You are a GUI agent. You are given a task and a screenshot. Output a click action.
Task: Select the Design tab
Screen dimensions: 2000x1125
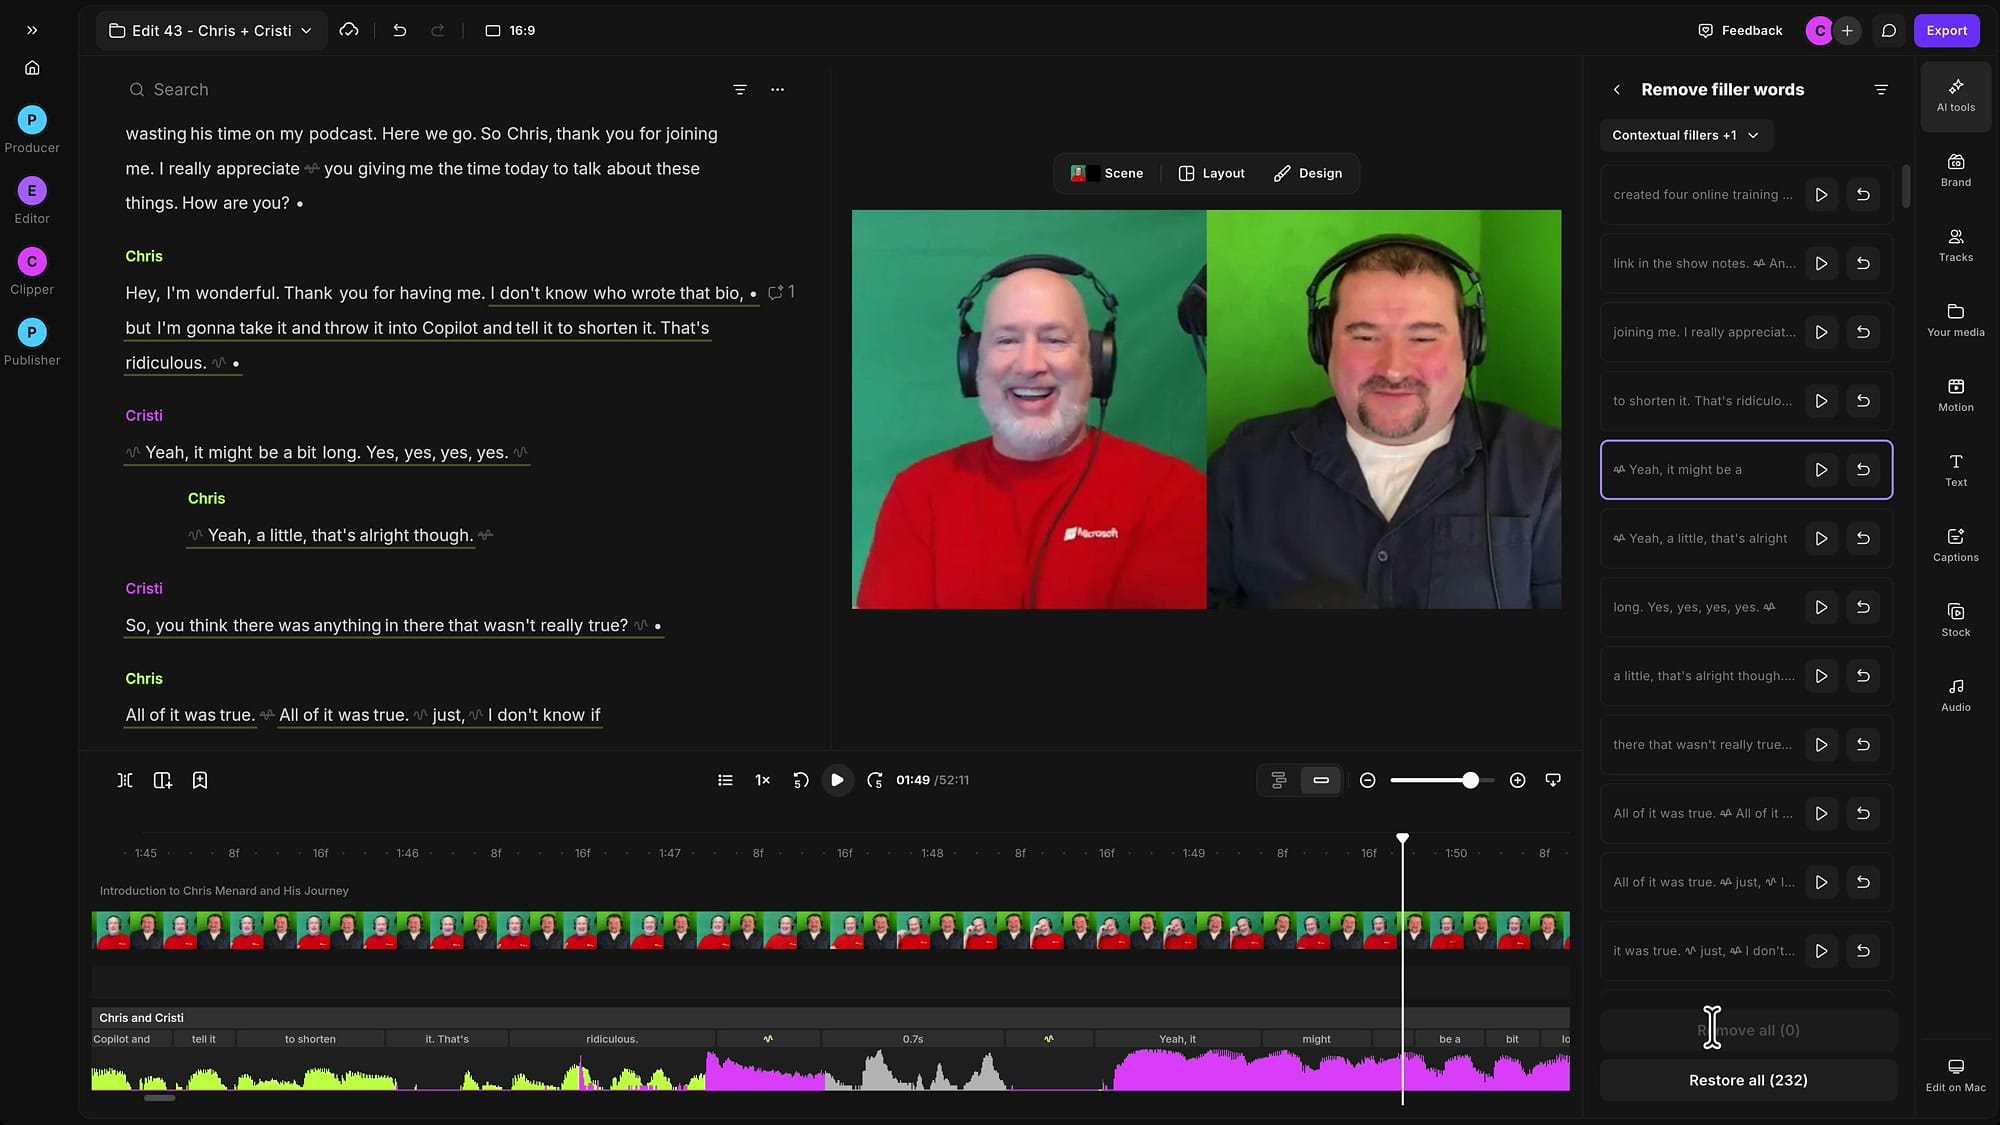1308,173
